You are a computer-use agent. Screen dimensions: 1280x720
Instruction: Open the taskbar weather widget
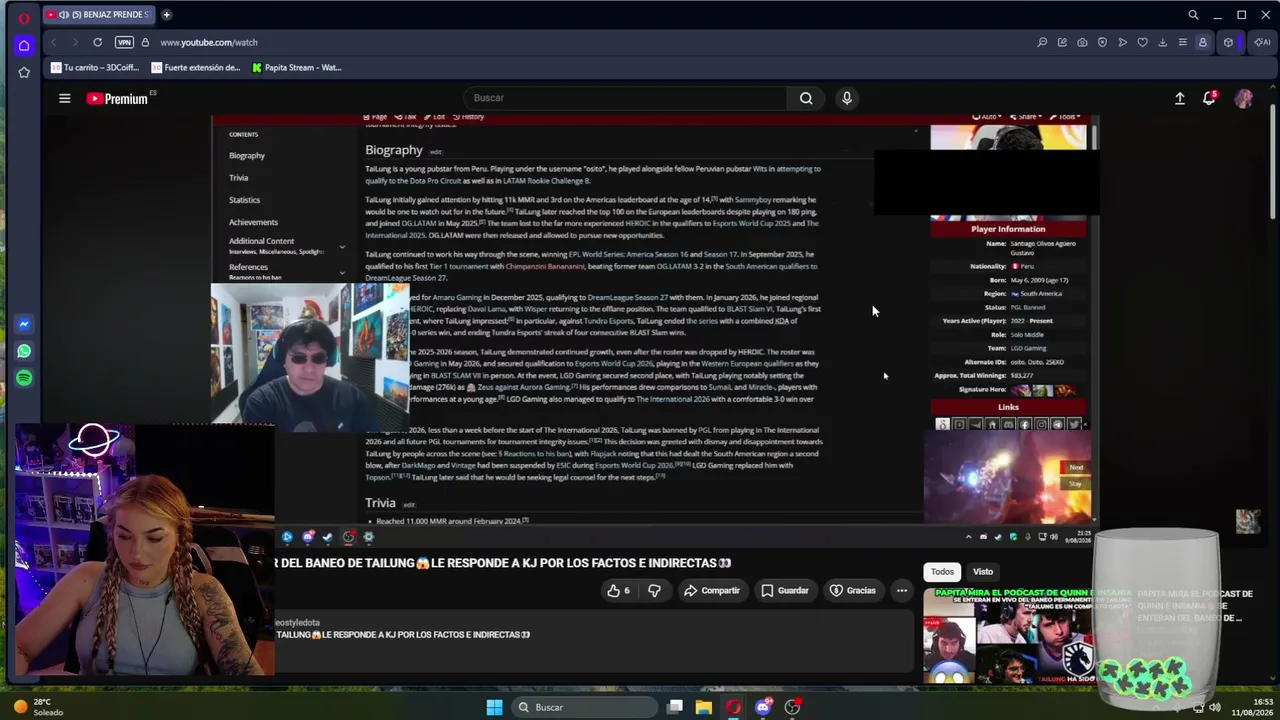(x=39, y=707)
